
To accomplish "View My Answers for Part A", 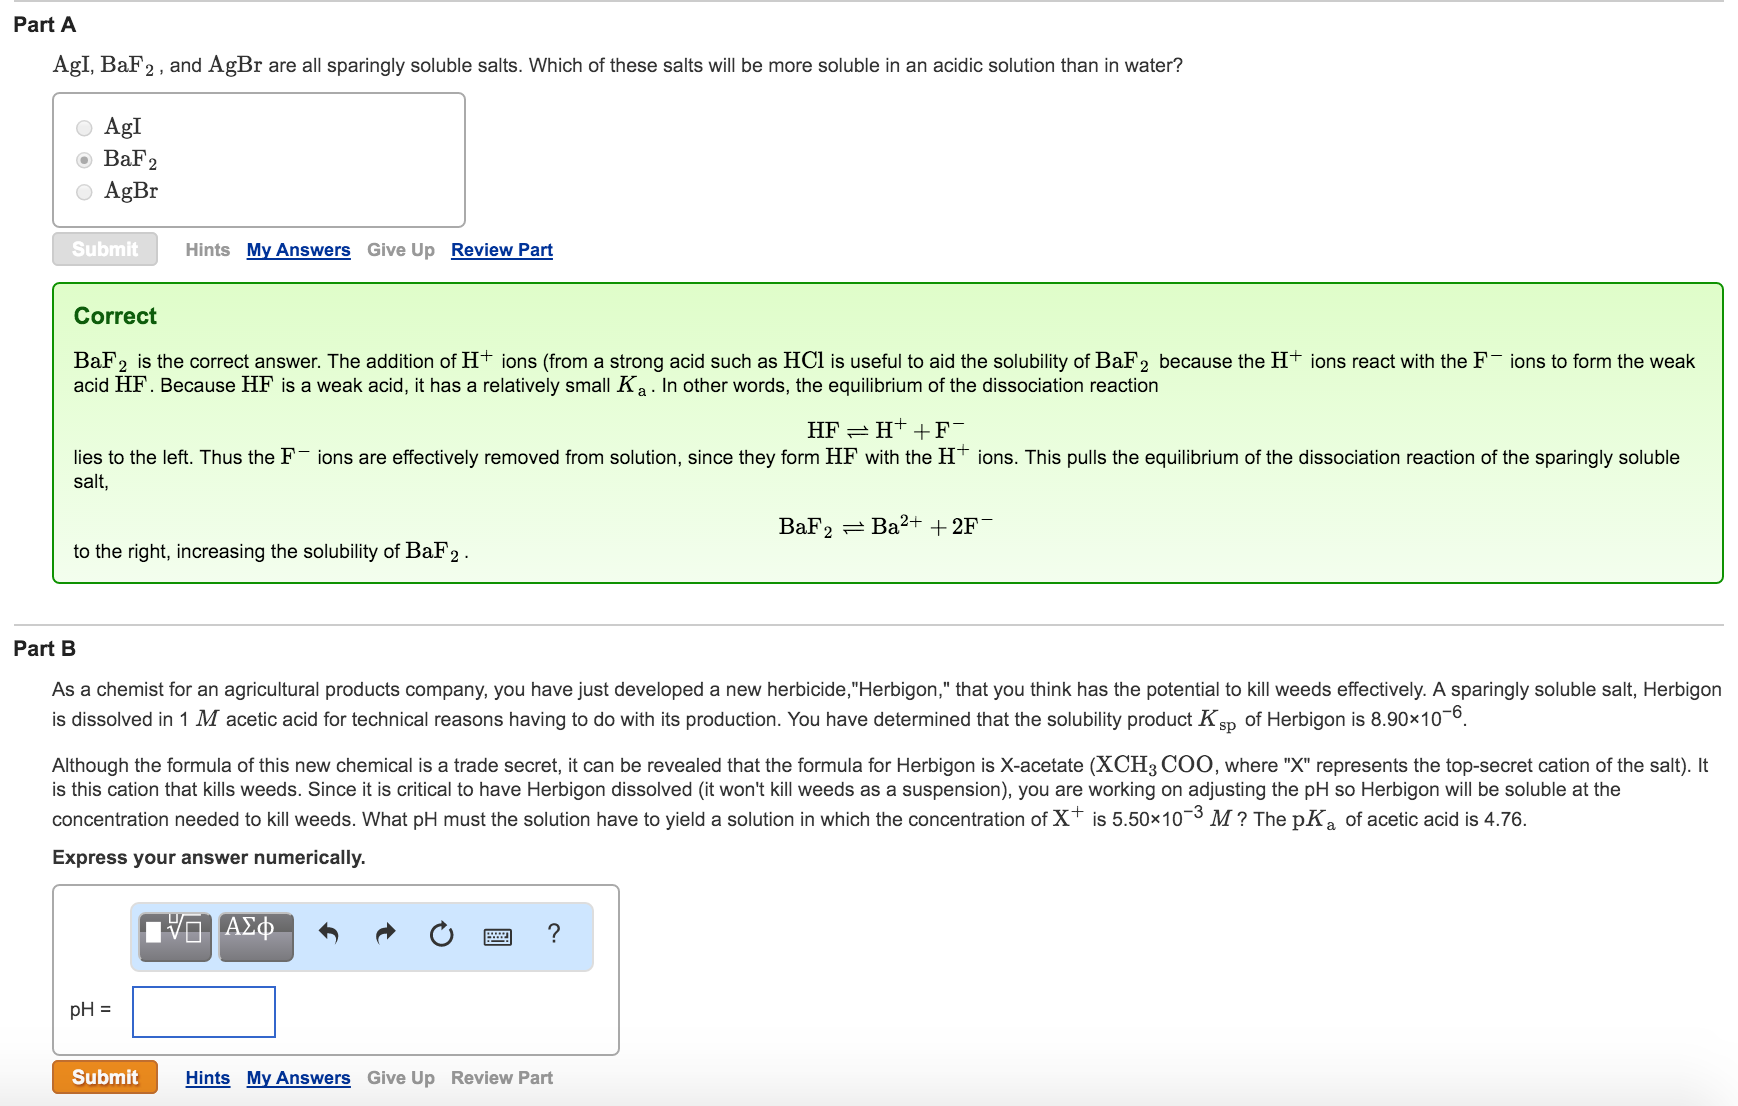I will coord(297,249).
